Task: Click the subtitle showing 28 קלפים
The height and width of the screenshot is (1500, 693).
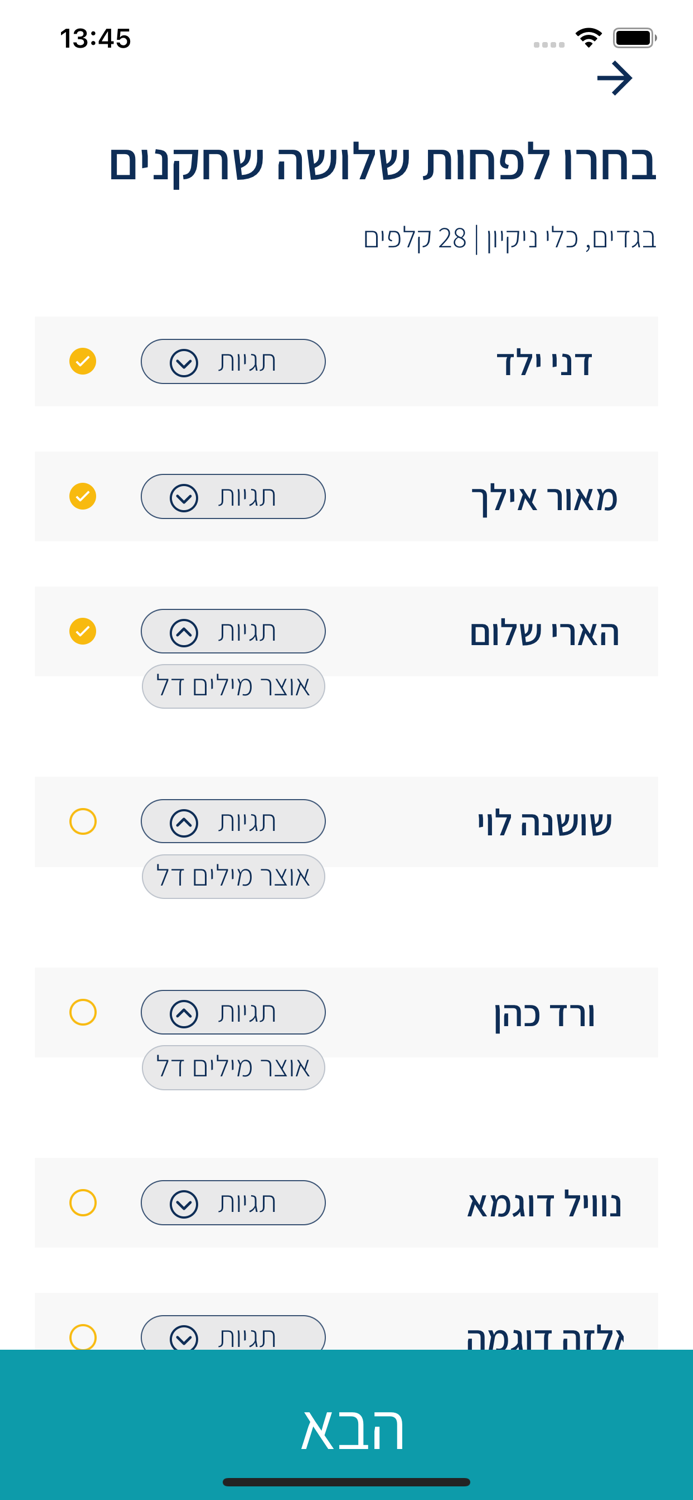Action: pyautogui.click(x=510, y=237)
